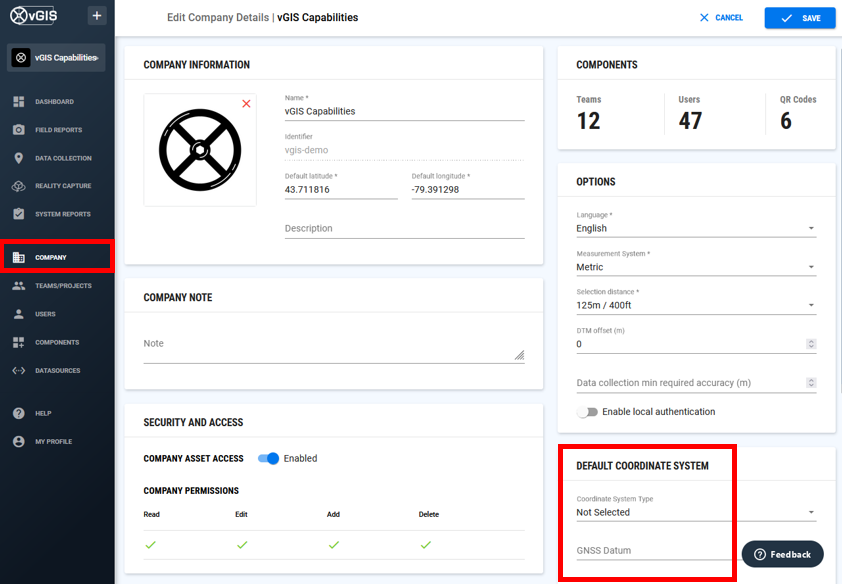Screen dimensions: 842x584
Task: Toggle Company Asset Access switch
Action: click(x=268, y=458)
